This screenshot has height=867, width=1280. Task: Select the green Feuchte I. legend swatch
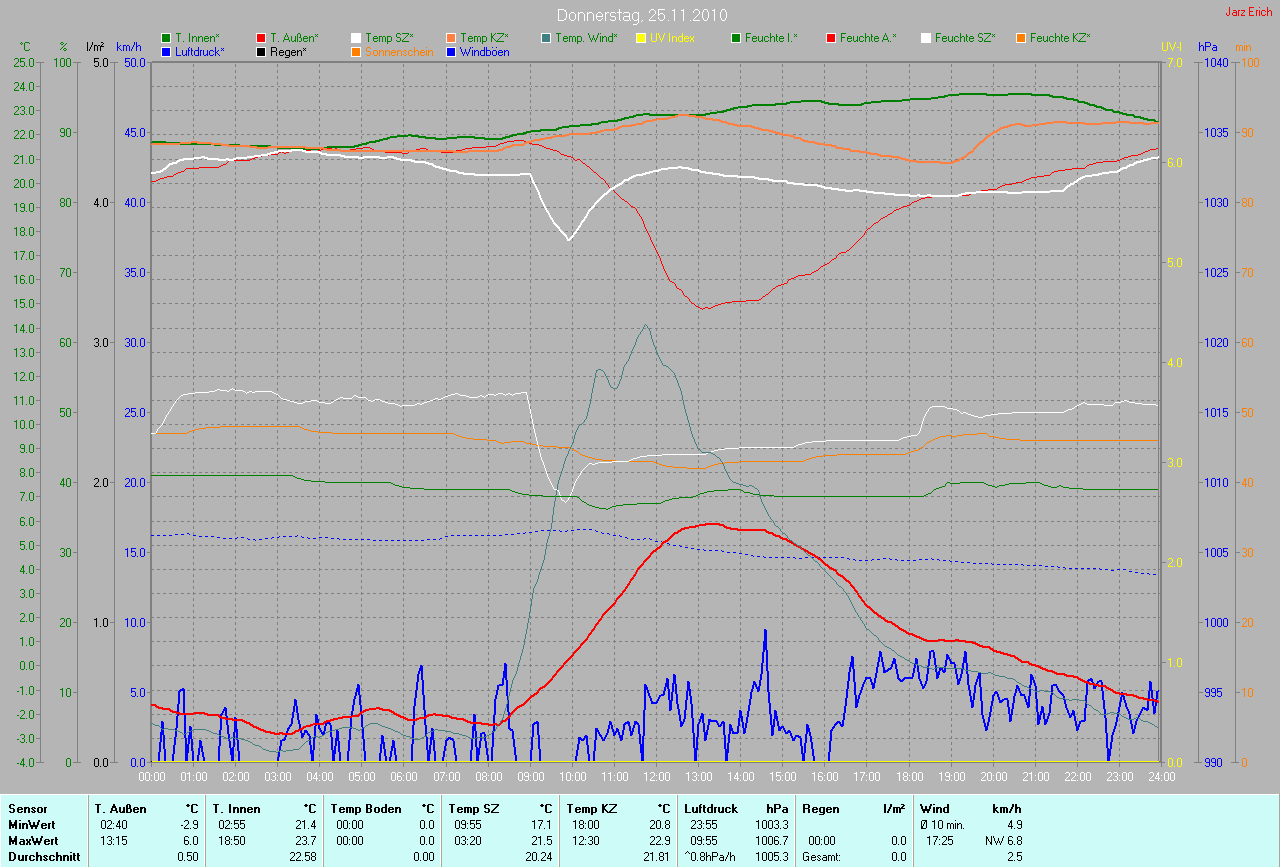point(736,38)
